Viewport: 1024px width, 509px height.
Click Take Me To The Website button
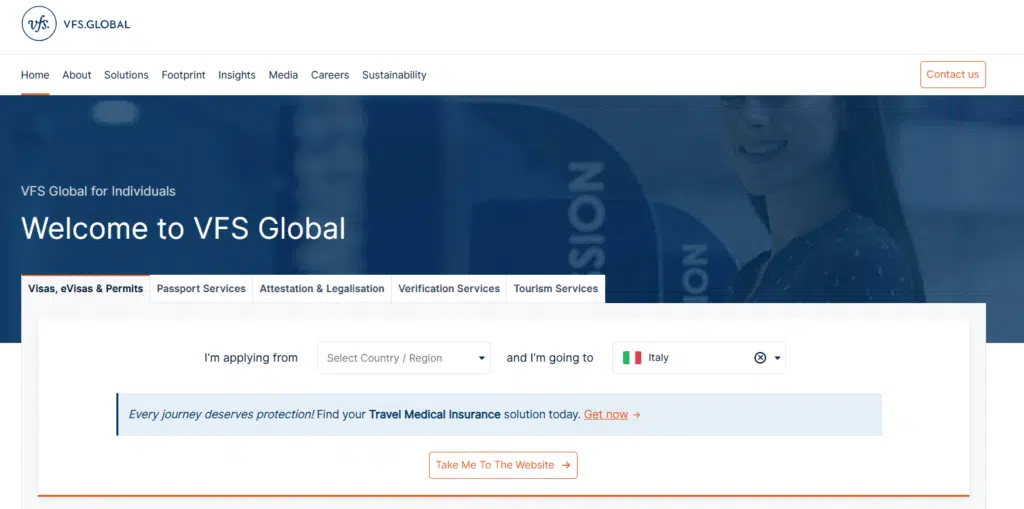pyautogui.click(x=503, y=465)
